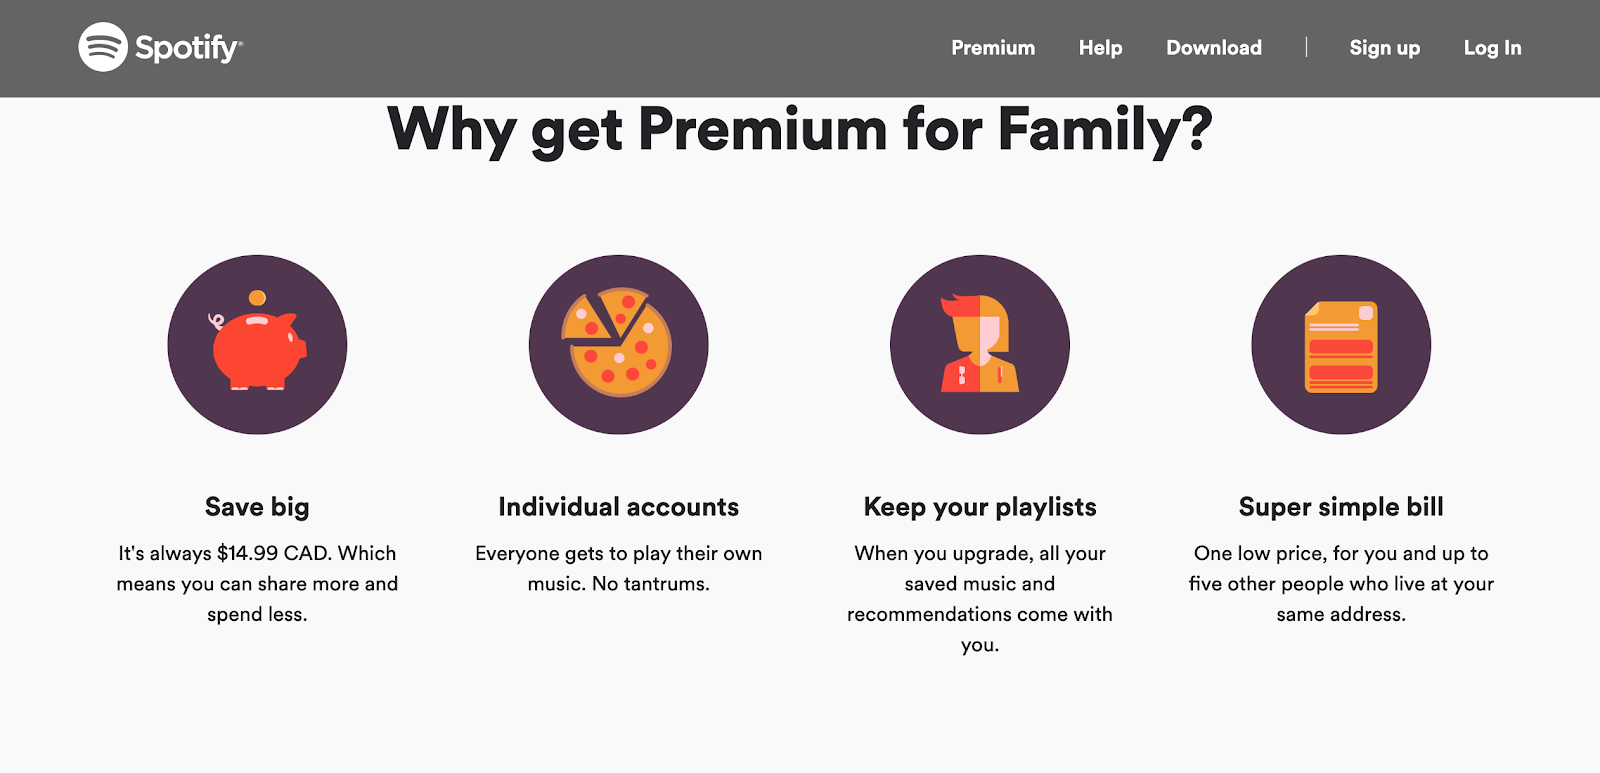Select the No tantrums description text
The width and height of the screenshot is (1600, 773).
(x=618, y=568)
